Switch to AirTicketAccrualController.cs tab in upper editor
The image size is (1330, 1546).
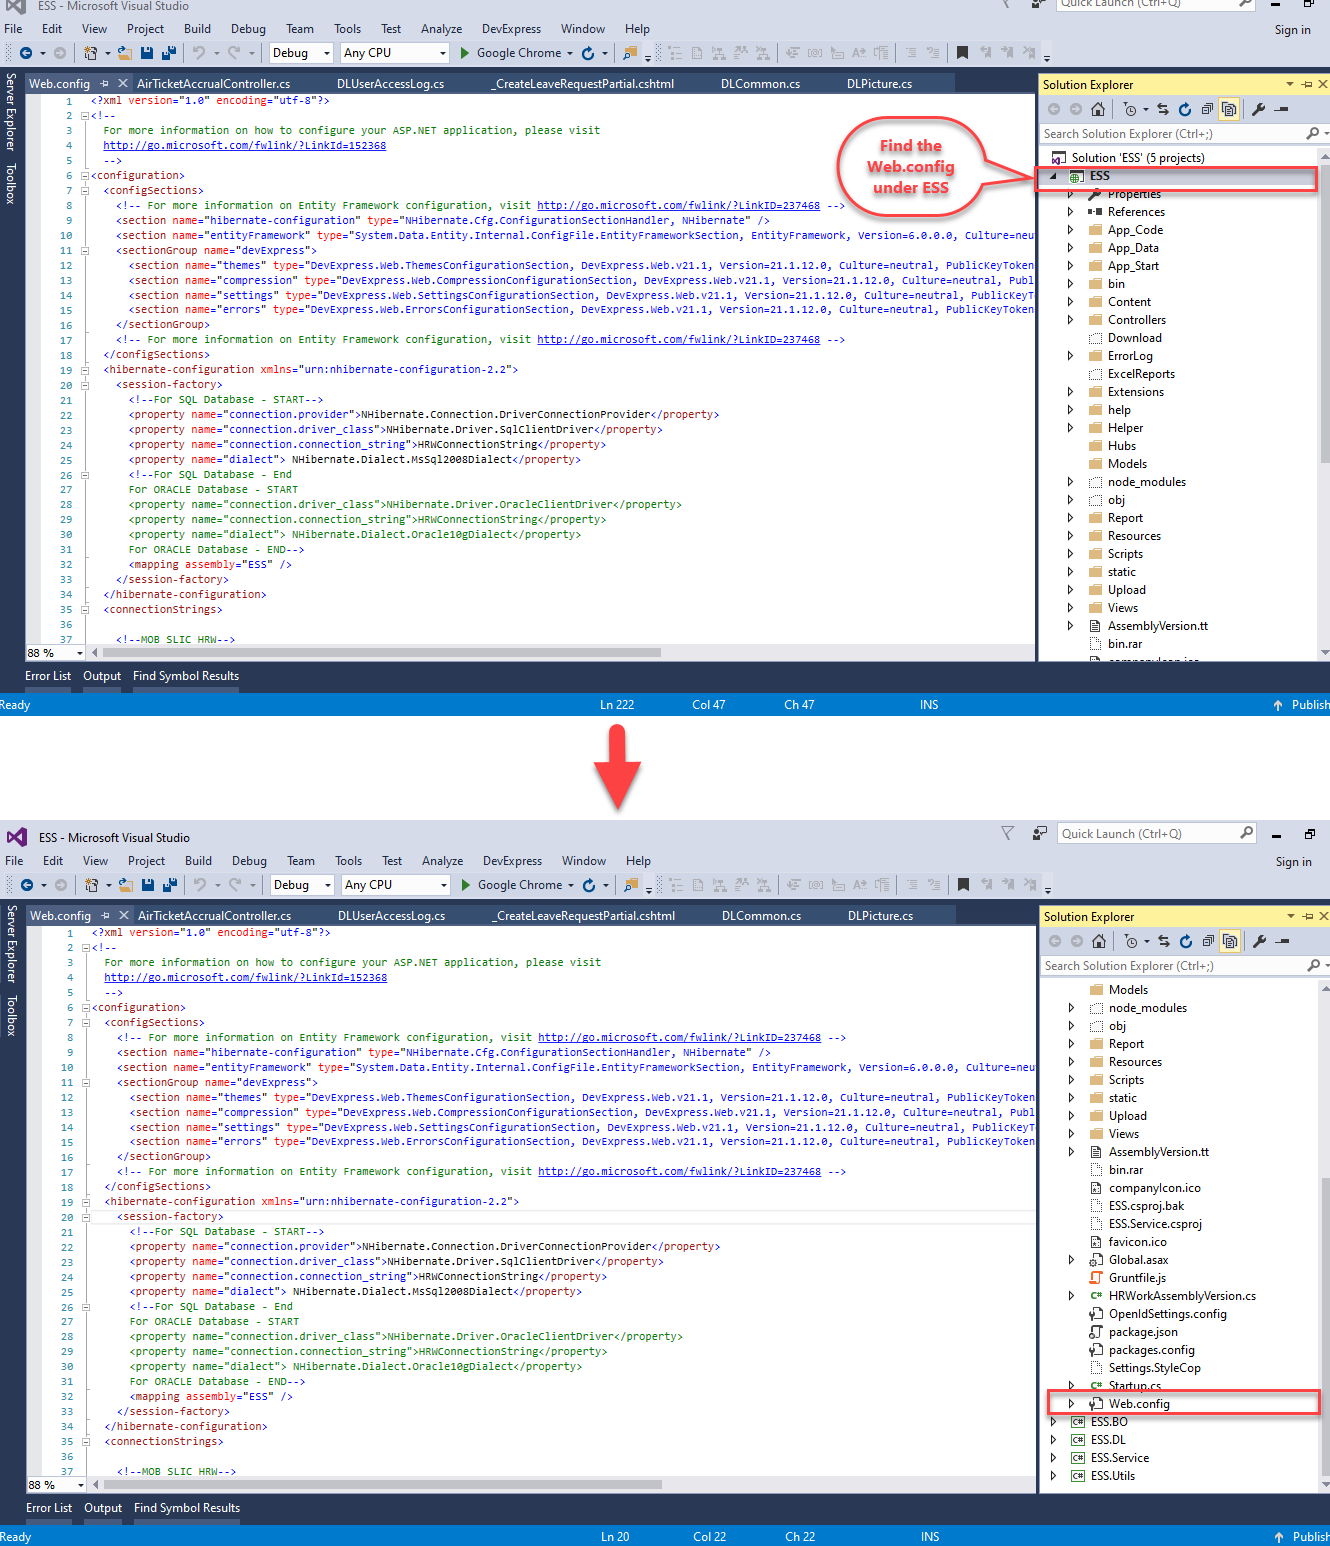pyautogui.click(x=213, y=84)
